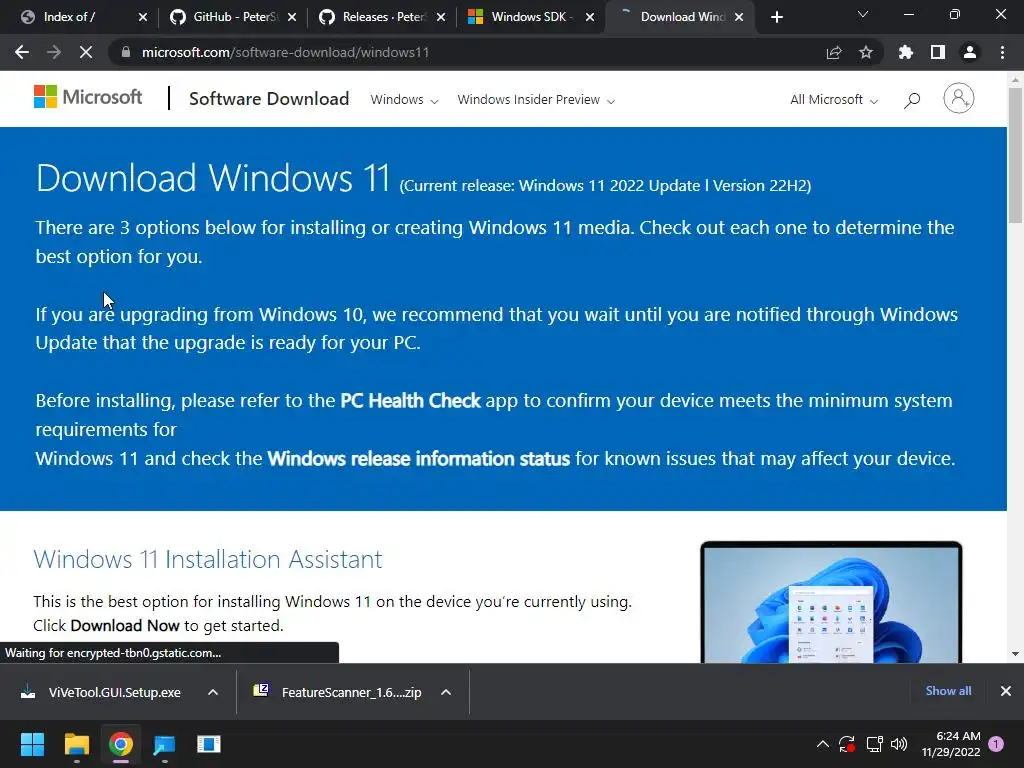Share this page via share icon
This screenshot has height=768, width=1024.
click(x=834, y=52)
